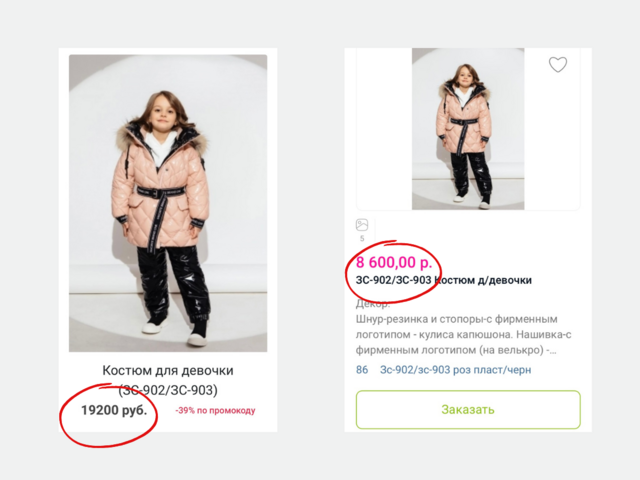
Task: Open the photo gallery icon
Action: tap(362, 225)
